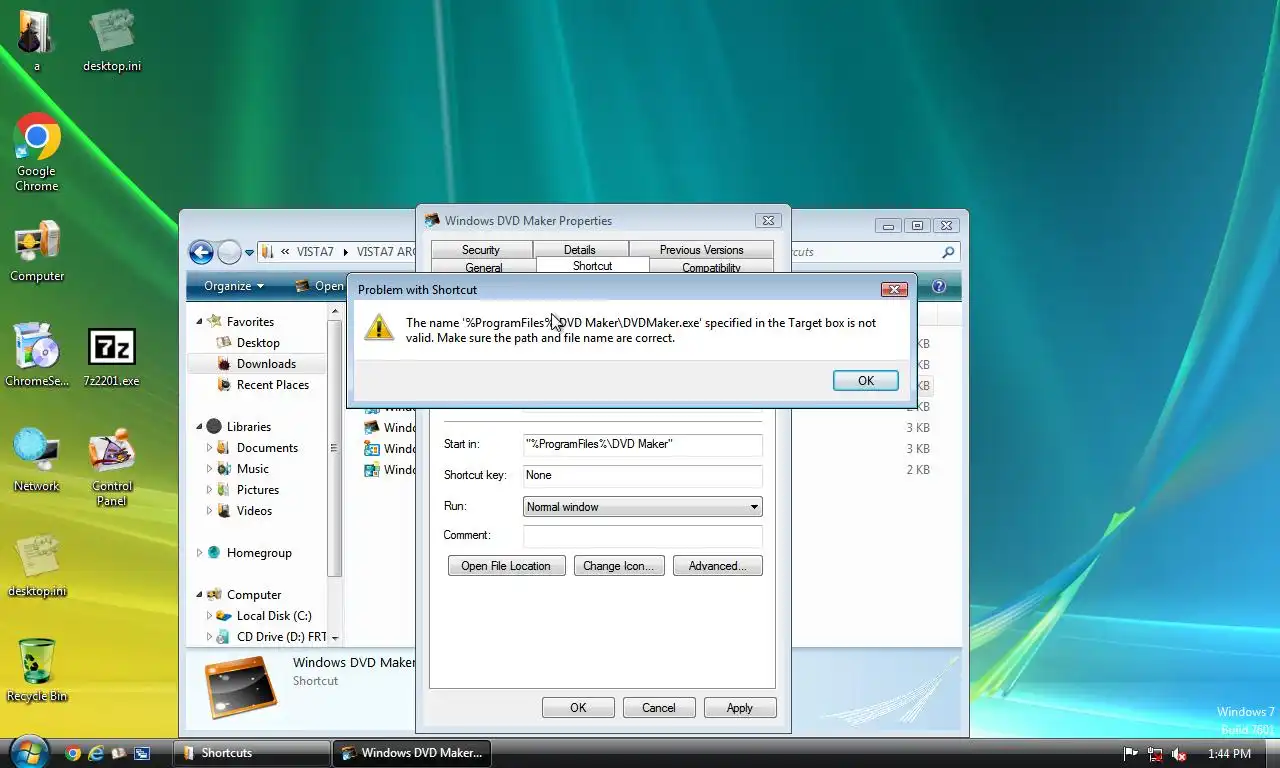Click the Advanced... button
Screen dimensions: 1280x768
717,566
